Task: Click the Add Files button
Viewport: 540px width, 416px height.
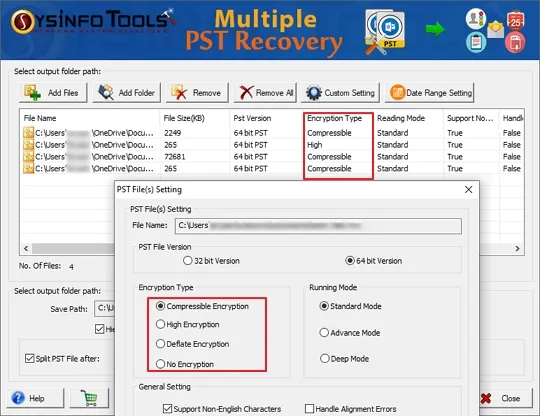Action: 53,93
